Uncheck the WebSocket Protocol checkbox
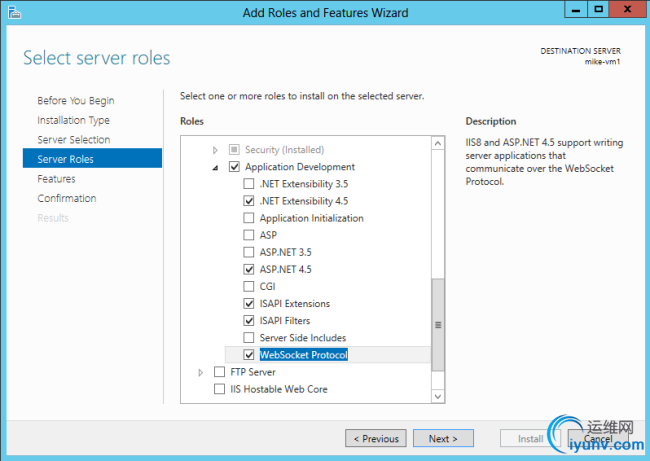The image size is (650, 461). coord(249,355)
